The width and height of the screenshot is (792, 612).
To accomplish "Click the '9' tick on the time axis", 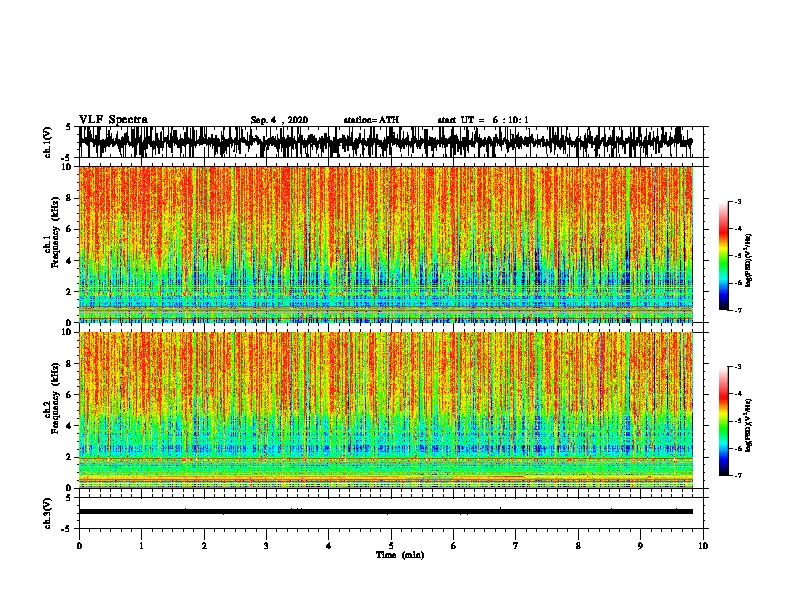I will tap(640, 546).
